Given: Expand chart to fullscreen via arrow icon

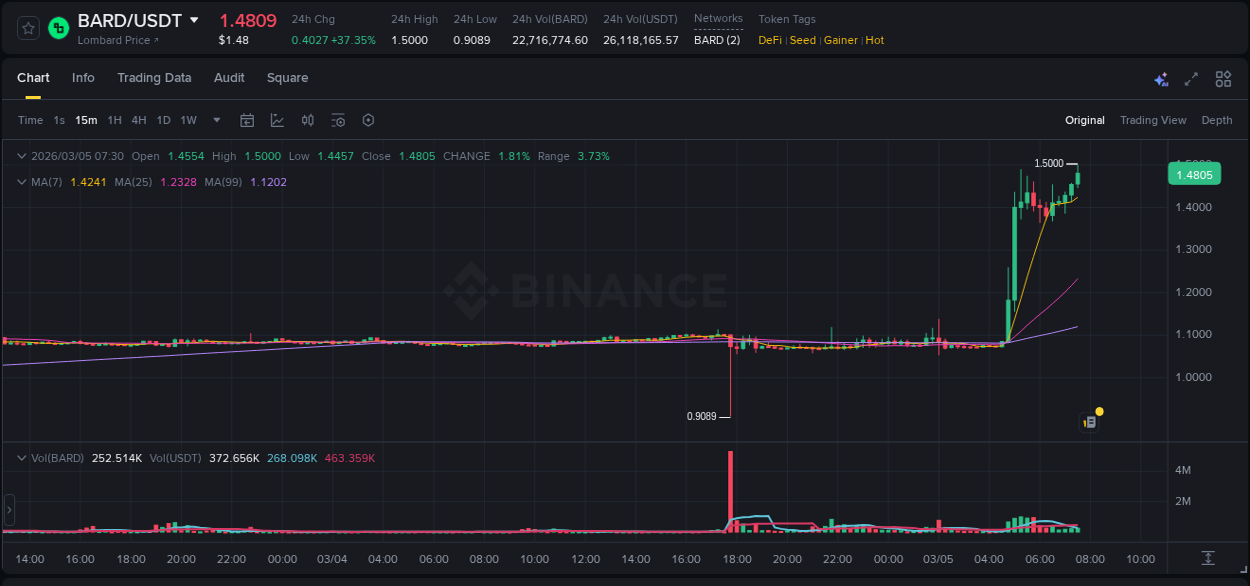Looking at the screenshot, I should click(x=1190, y=78).
